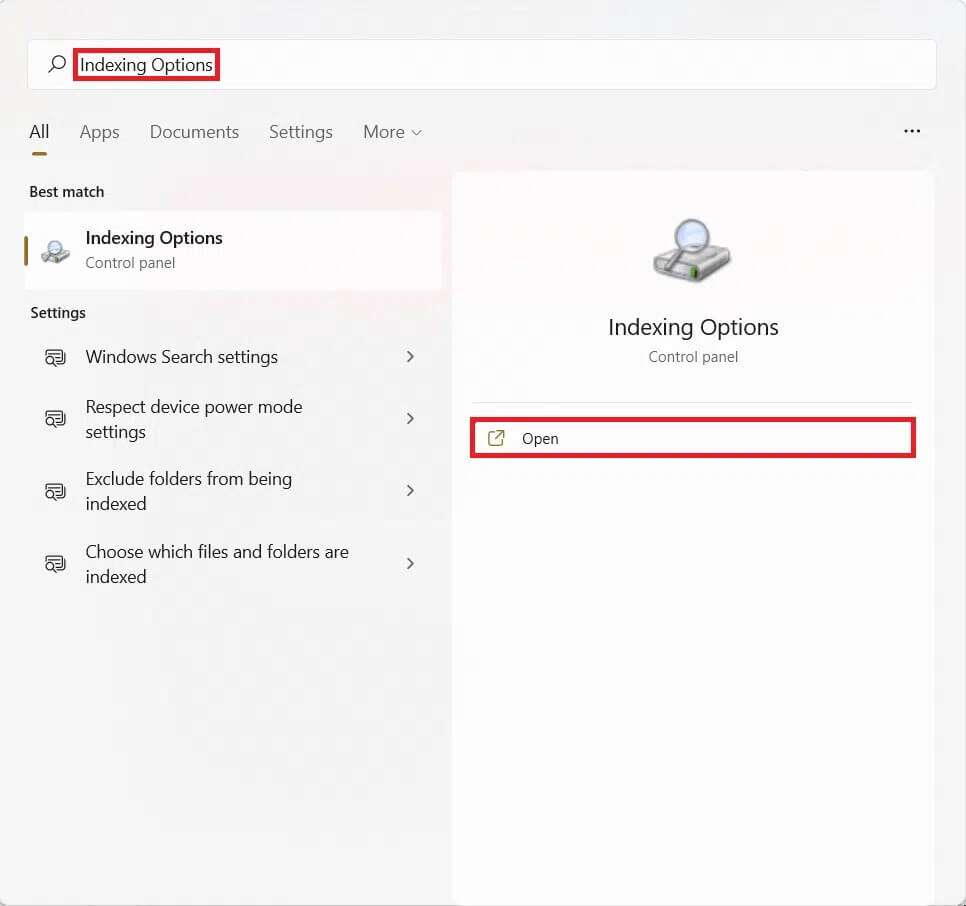Click Indexing Options title in preview pane

(x=693, y=327)
